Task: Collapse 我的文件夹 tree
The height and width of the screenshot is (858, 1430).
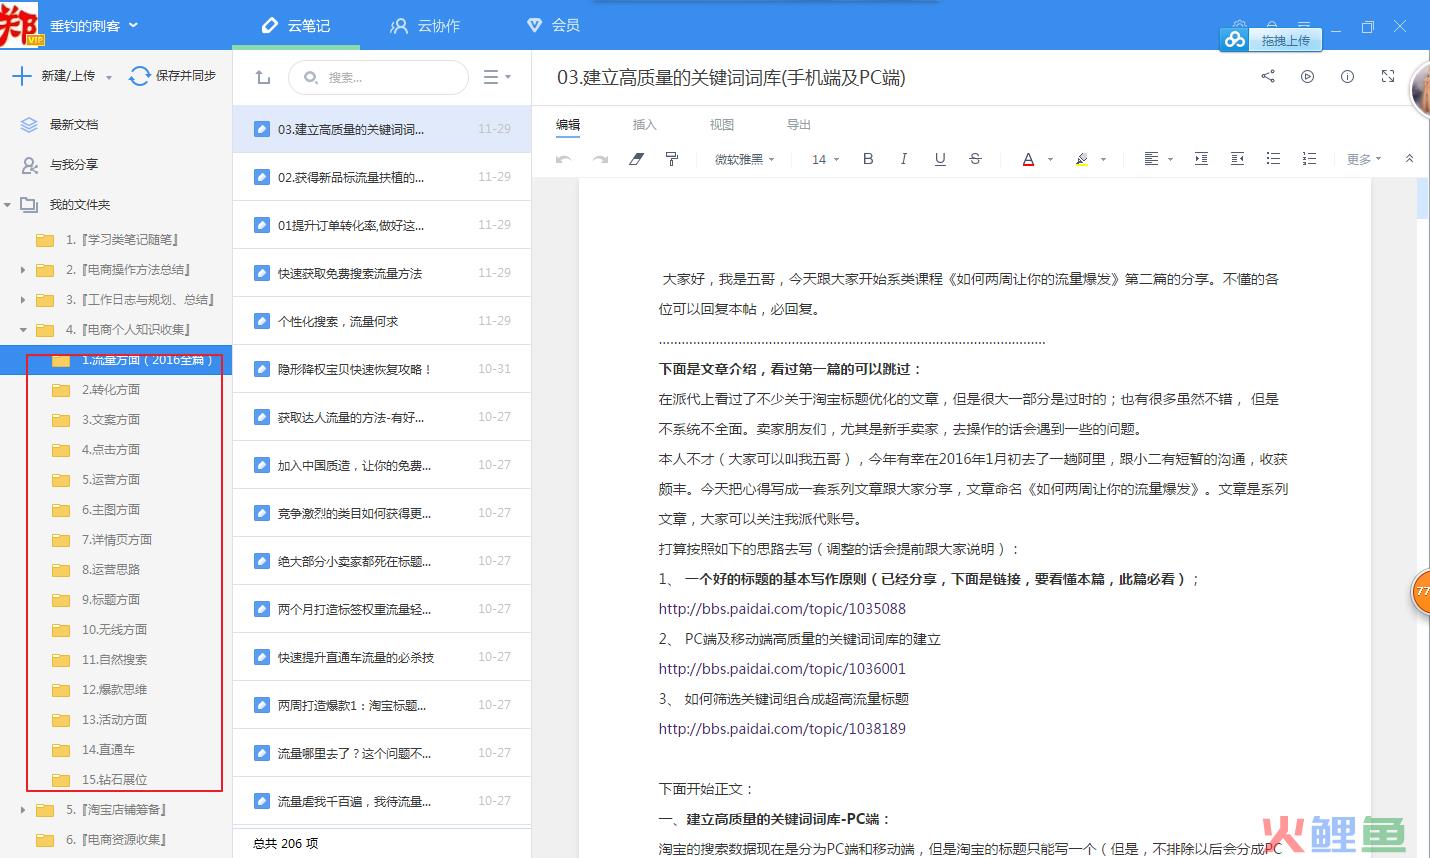Action: tap(8, 205)
